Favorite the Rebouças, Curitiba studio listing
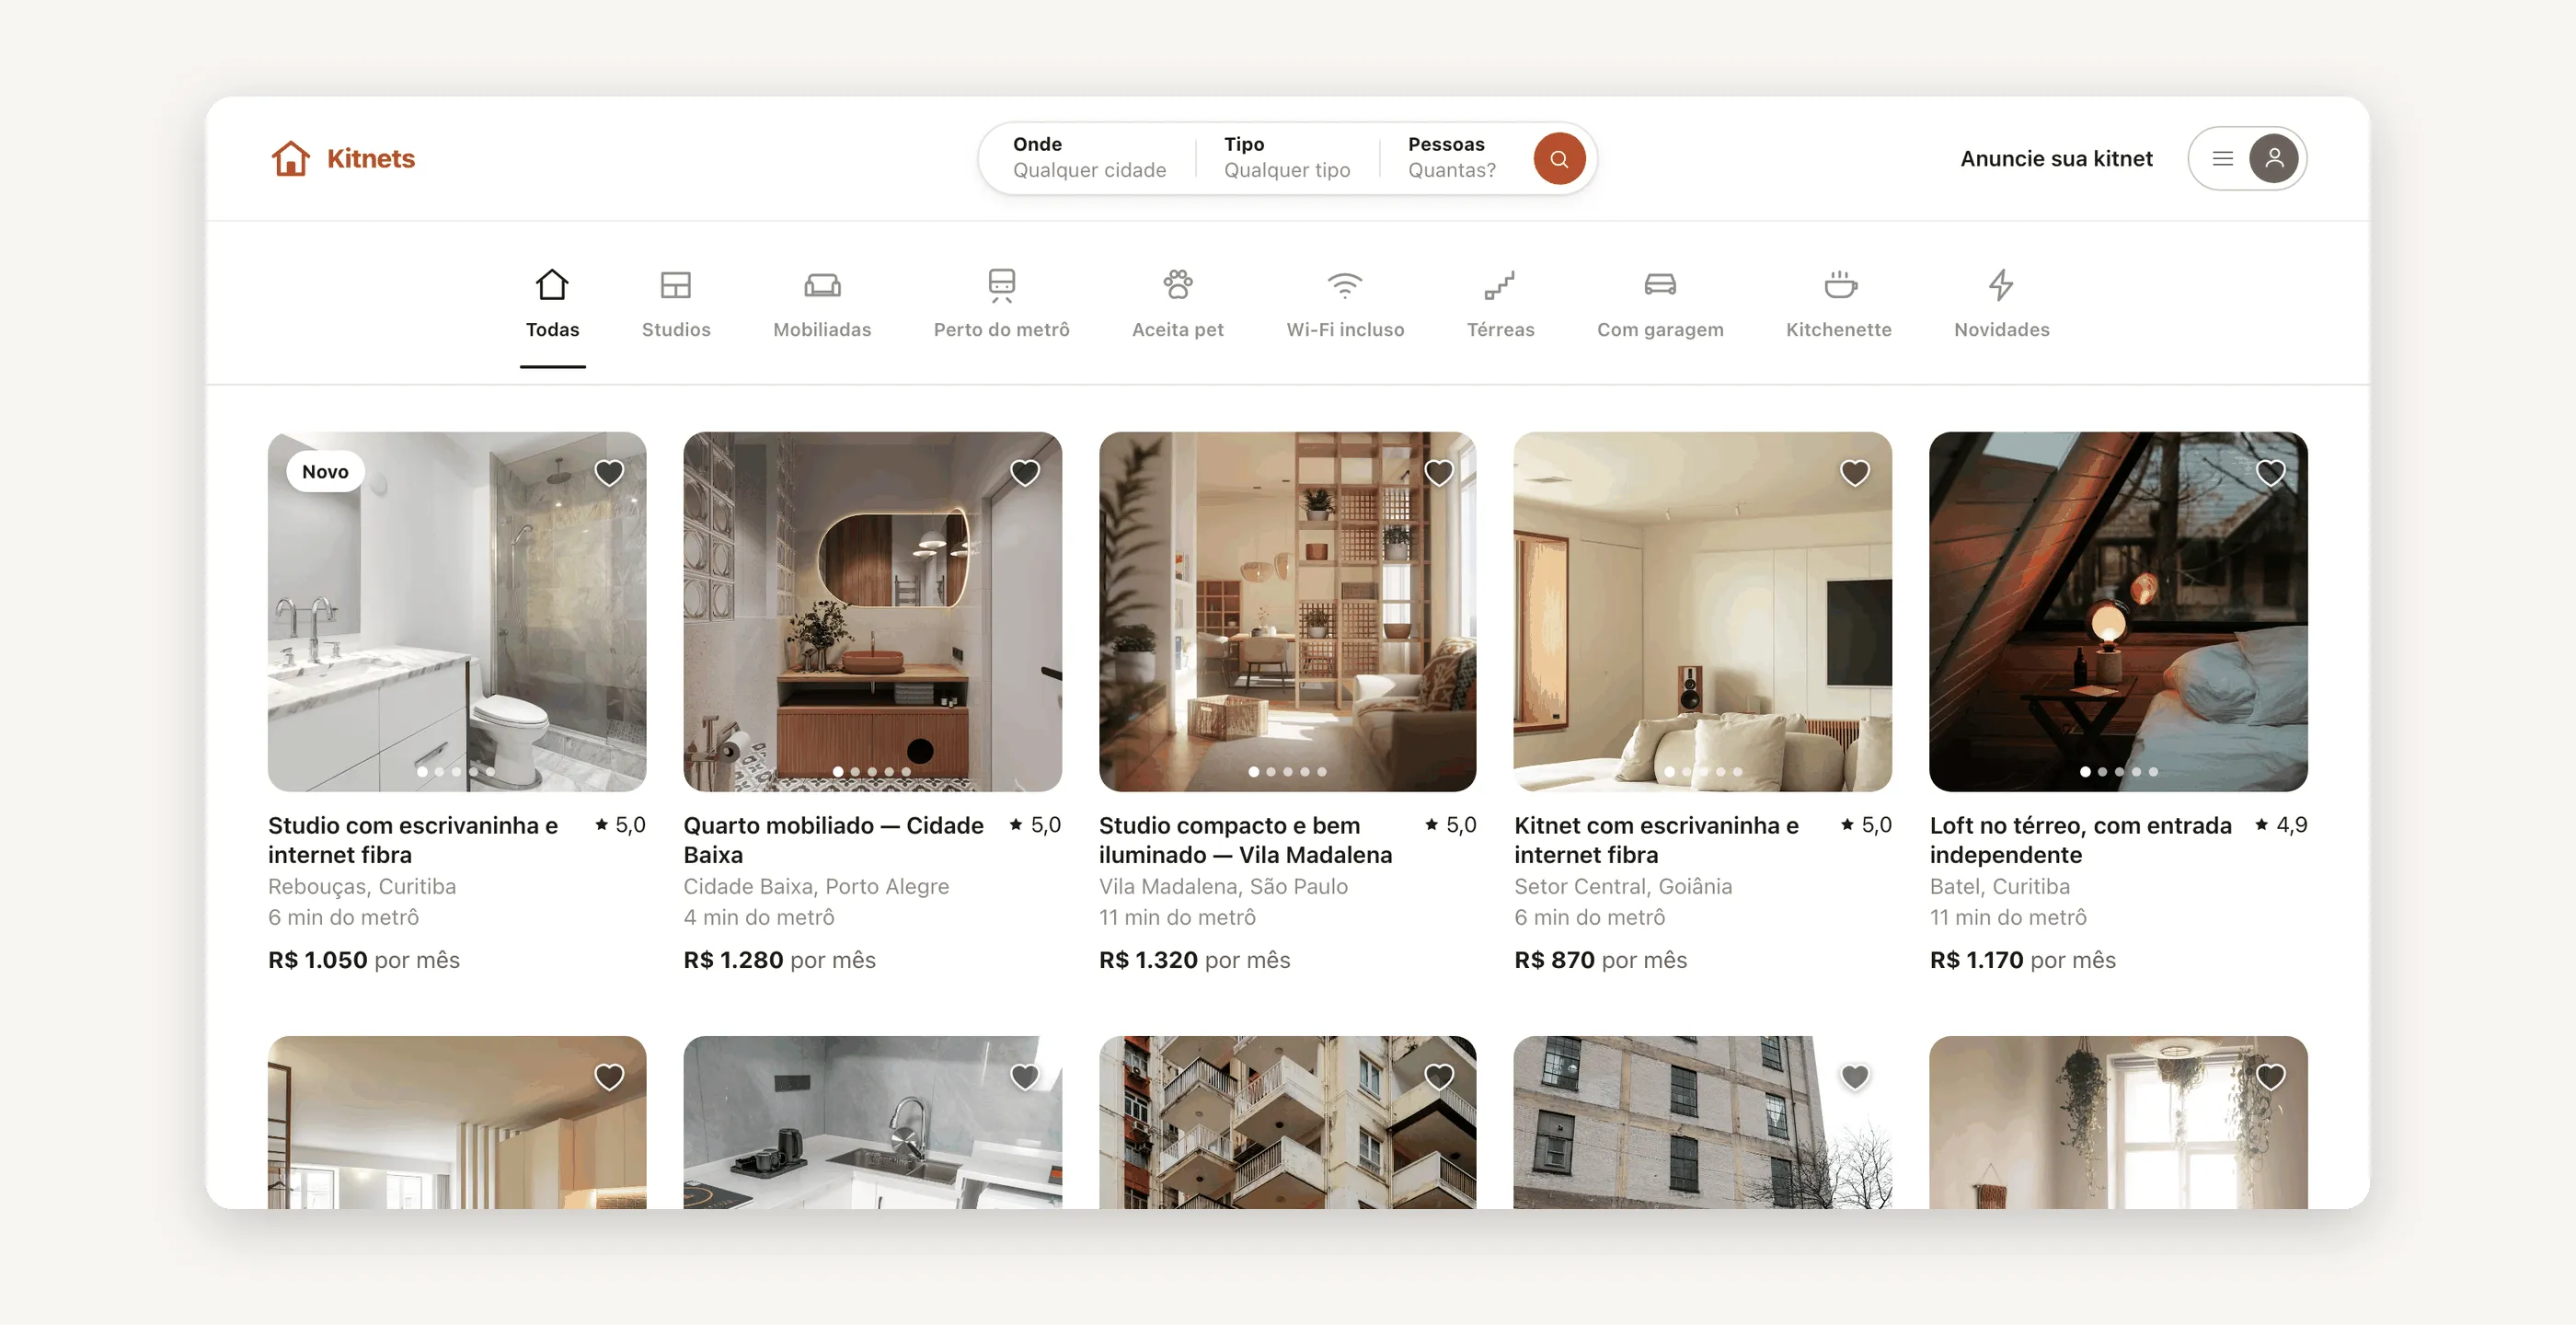 tap(609, 472)
